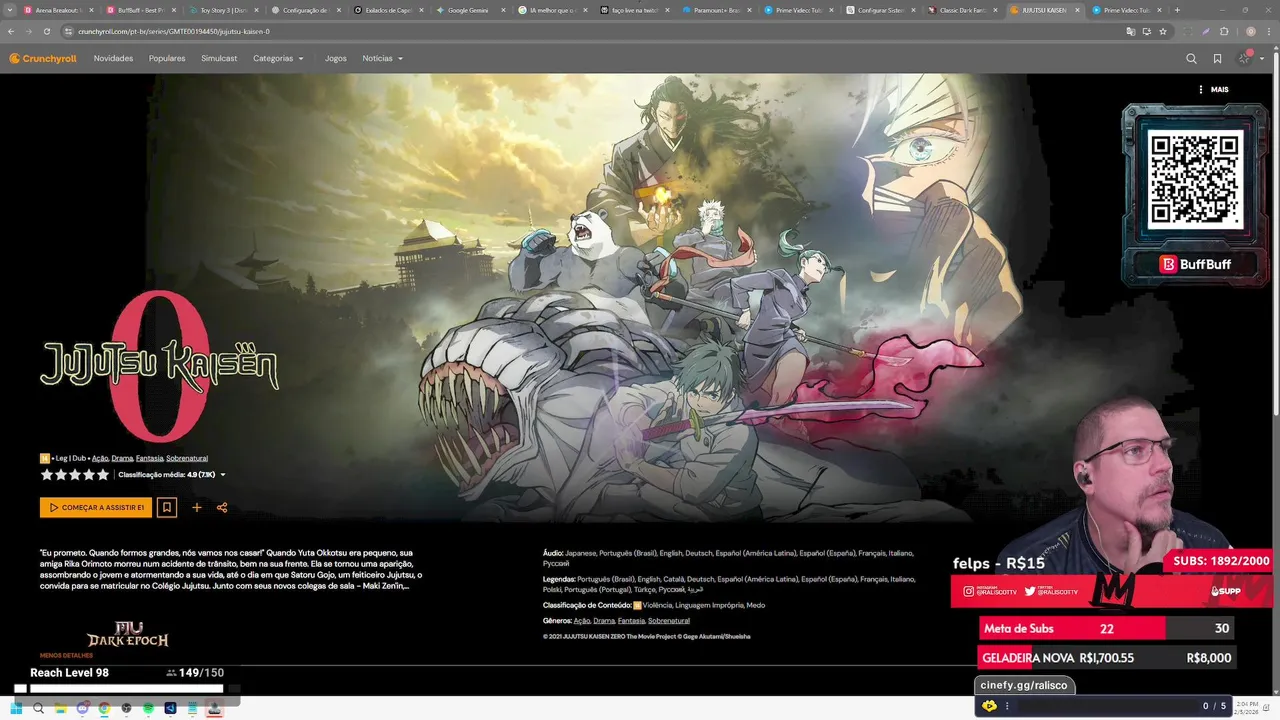
Task: Switch to the Toy Story 3 browser tab
Action: tap(220, 10)
